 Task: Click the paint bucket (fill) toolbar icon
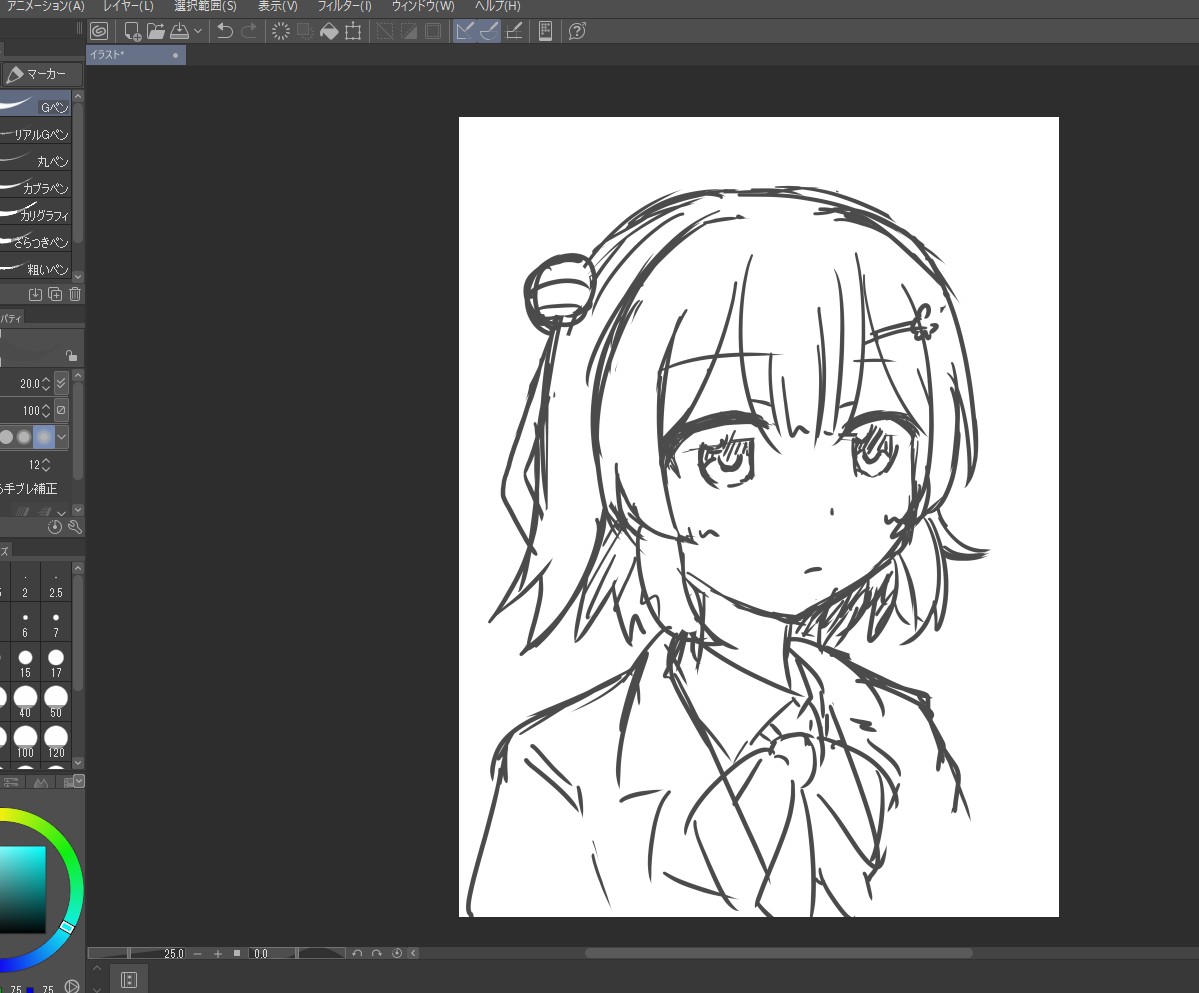click(x=329, y=31)
